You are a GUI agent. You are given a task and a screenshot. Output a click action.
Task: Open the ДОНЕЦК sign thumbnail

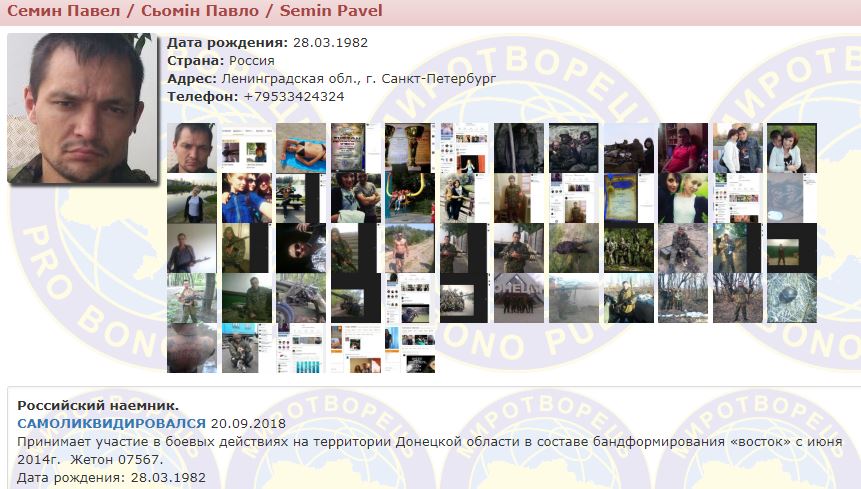tap(519, 298)
